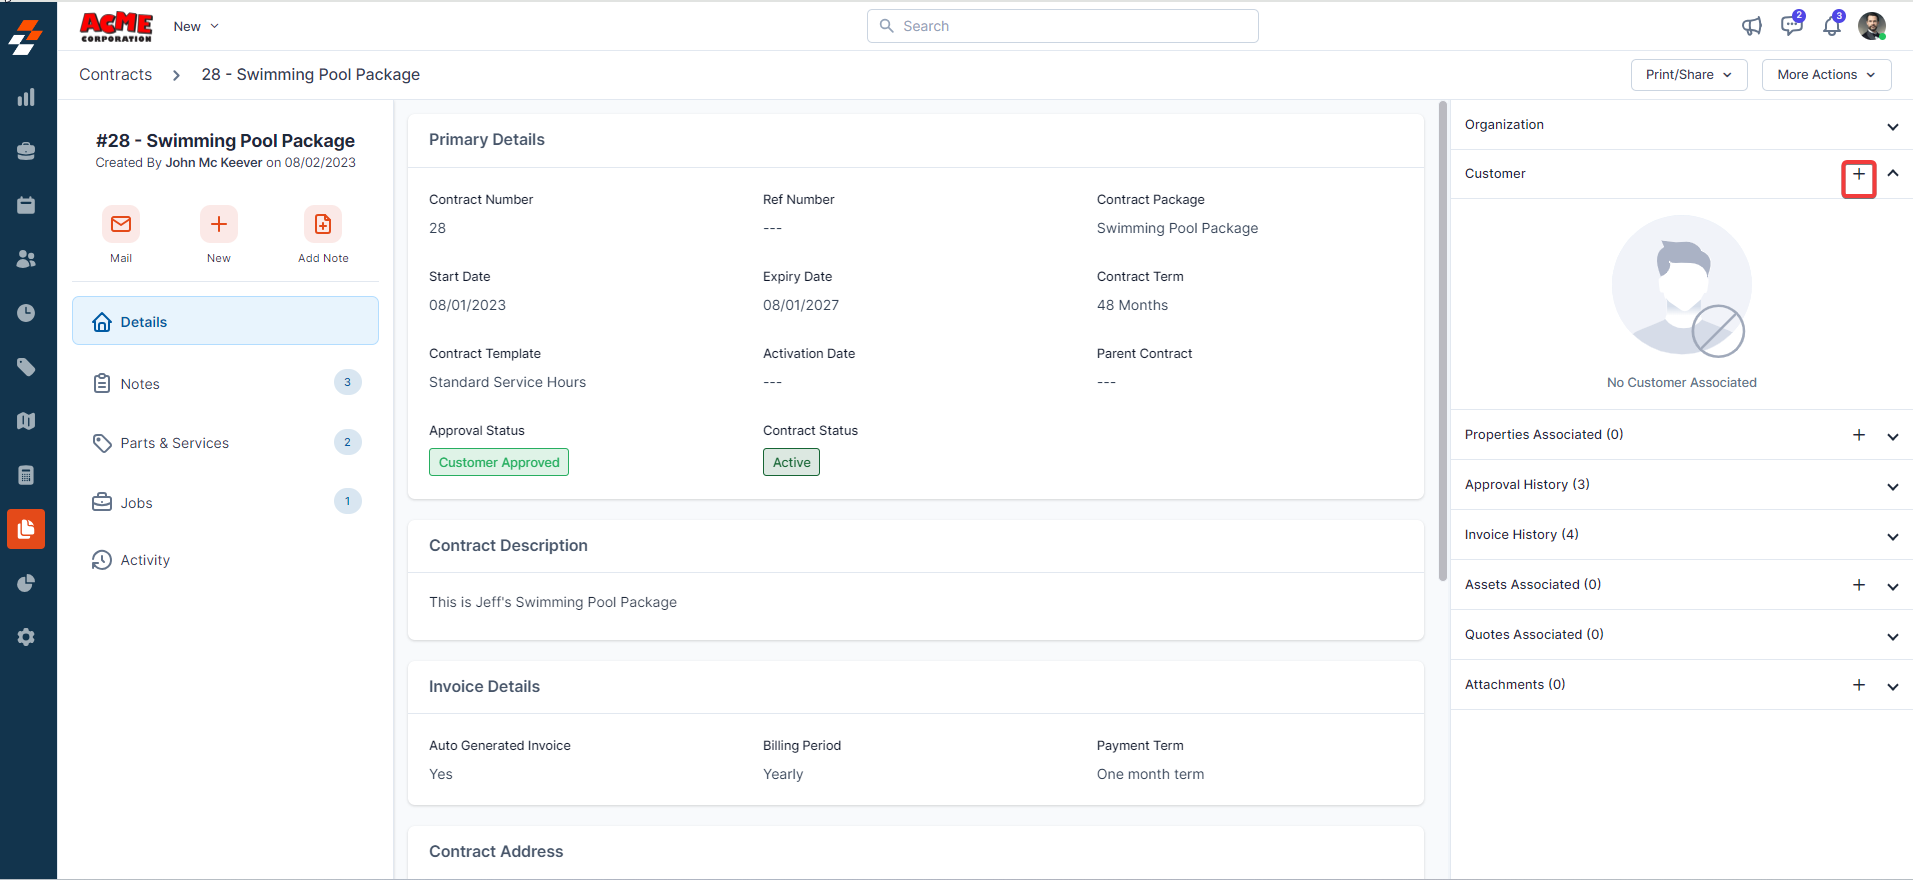Click the user profile avatar
This screenshot has height=880, width=1913.
[1871, 26]
